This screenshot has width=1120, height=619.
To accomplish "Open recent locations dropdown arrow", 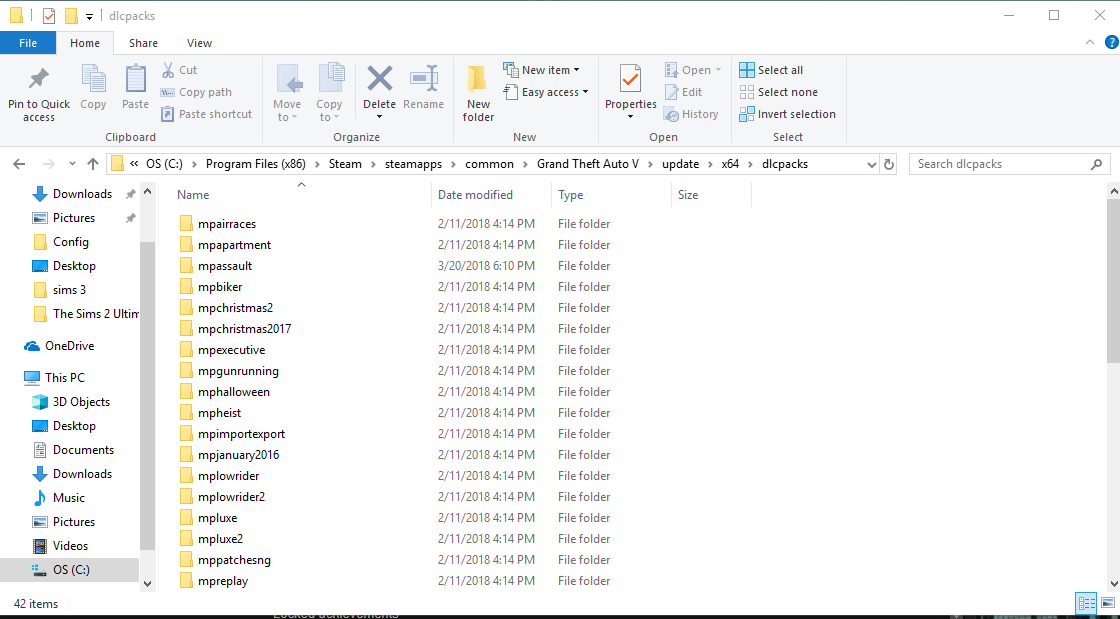I will pyautogui.click(x=72, y=164).
